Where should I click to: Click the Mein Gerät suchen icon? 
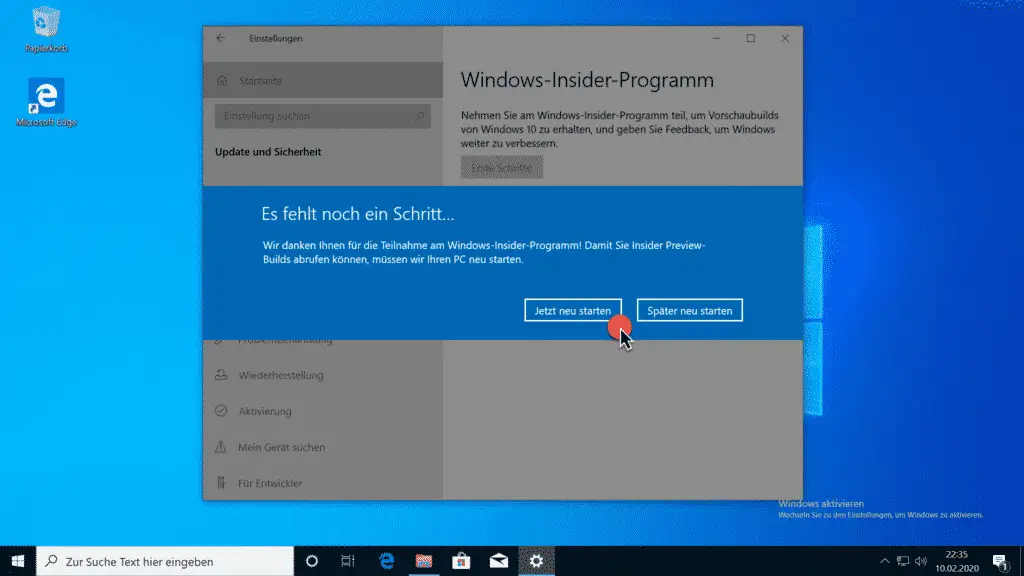(221, 447)
